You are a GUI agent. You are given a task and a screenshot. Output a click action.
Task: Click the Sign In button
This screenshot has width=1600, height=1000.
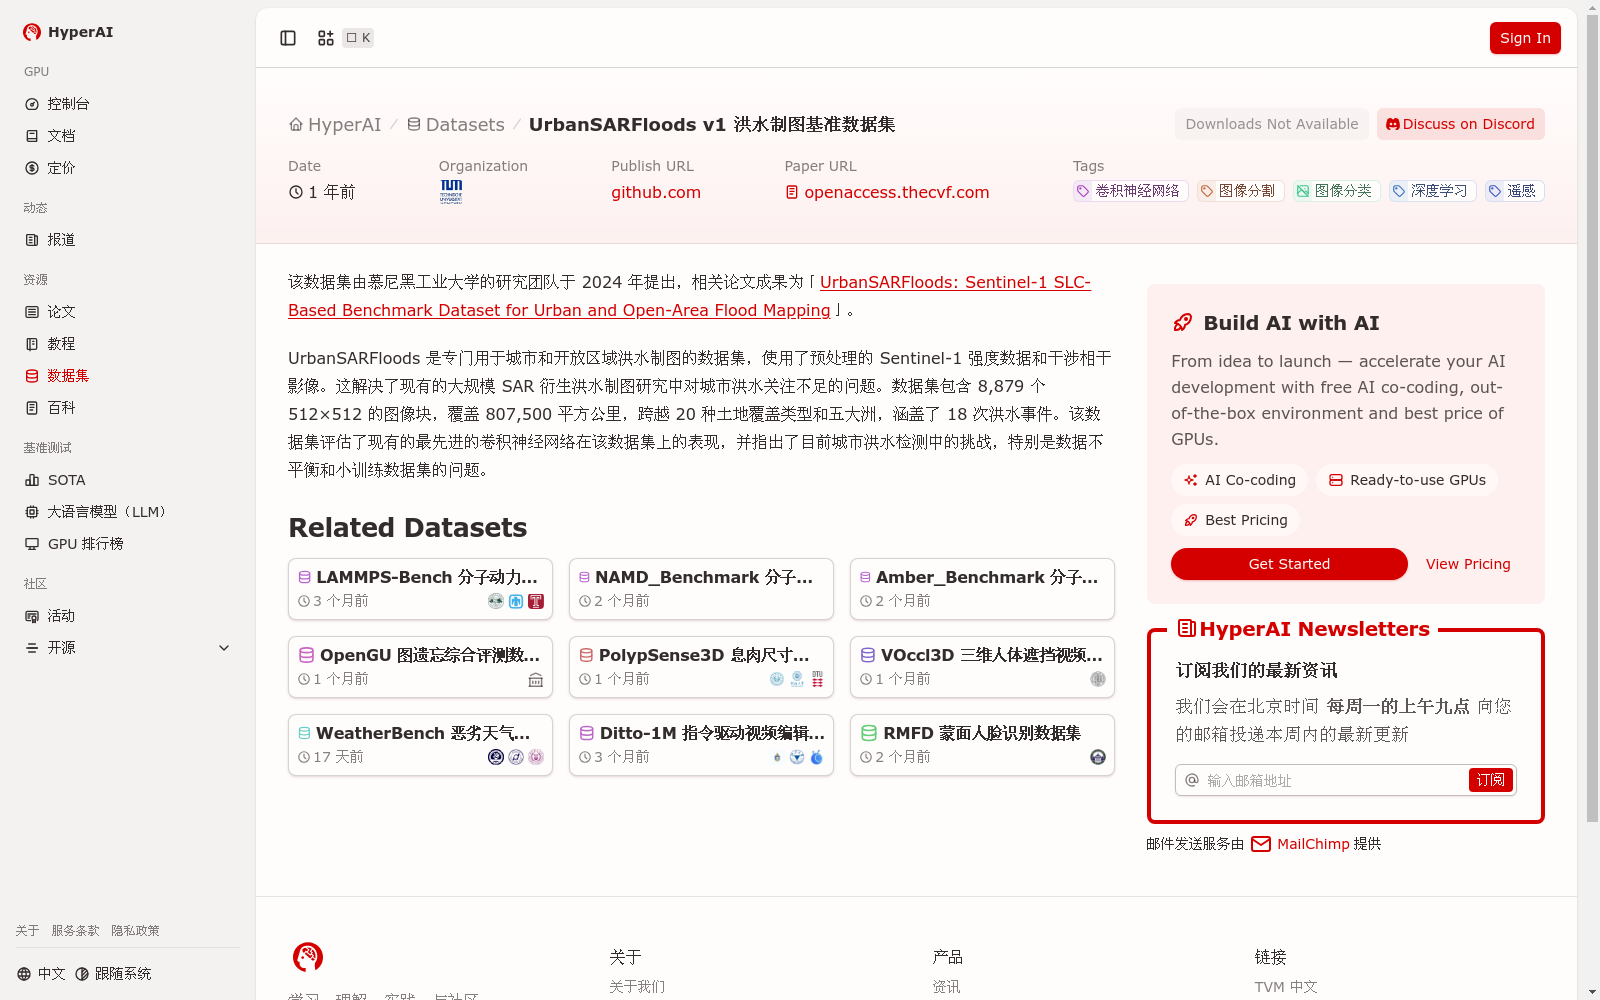[x=1525, y=38]
